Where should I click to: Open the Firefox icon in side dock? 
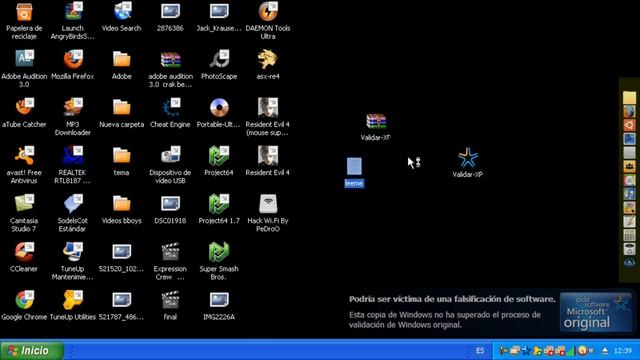tap(629, 111)
